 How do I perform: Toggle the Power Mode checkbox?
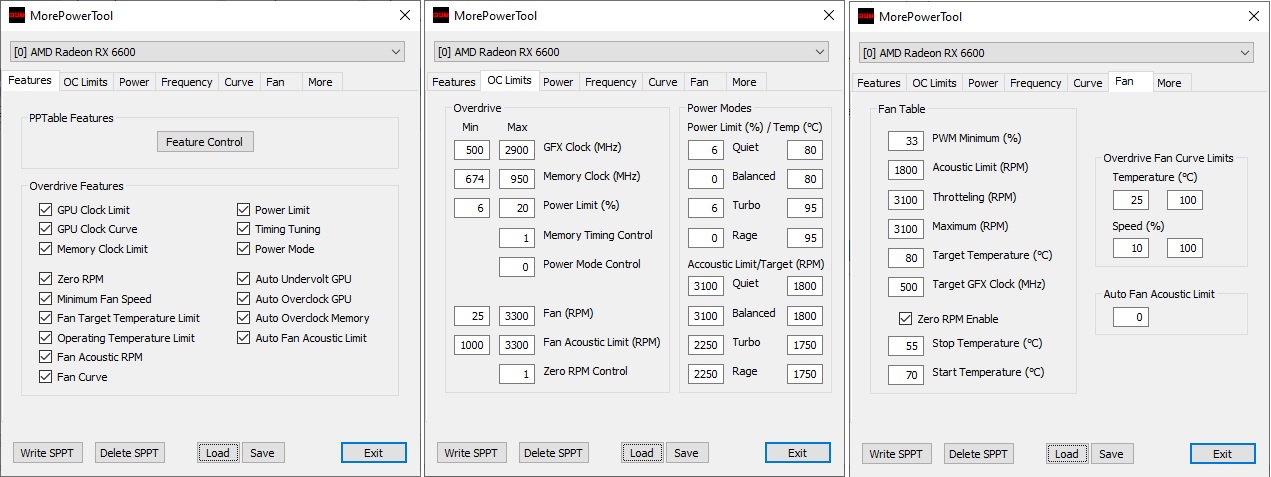(x=244, y=249)
